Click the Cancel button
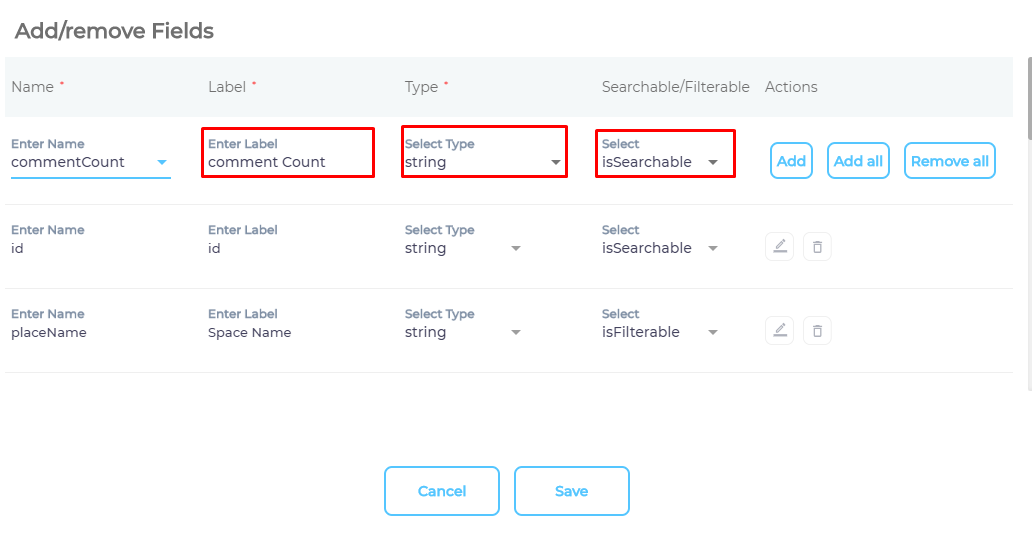The width and height of the screenshot is (1032, 537). [x=442, y=491]
